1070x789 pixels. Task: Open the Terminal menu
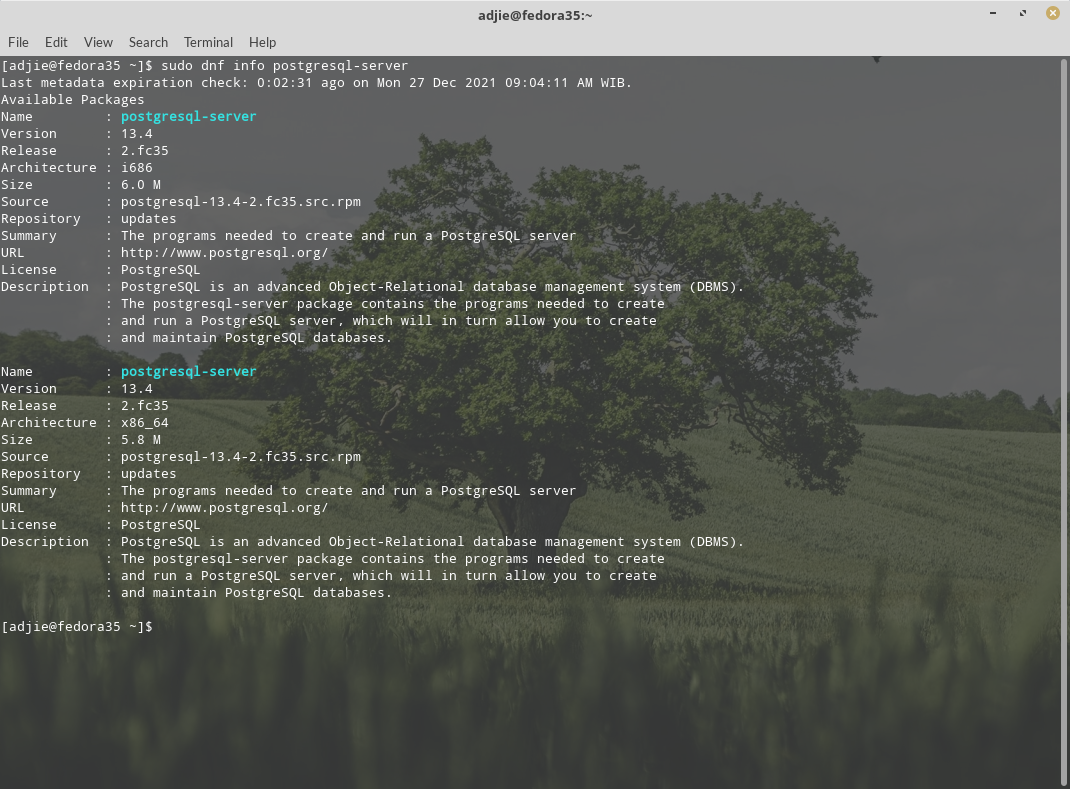(208, 42)
